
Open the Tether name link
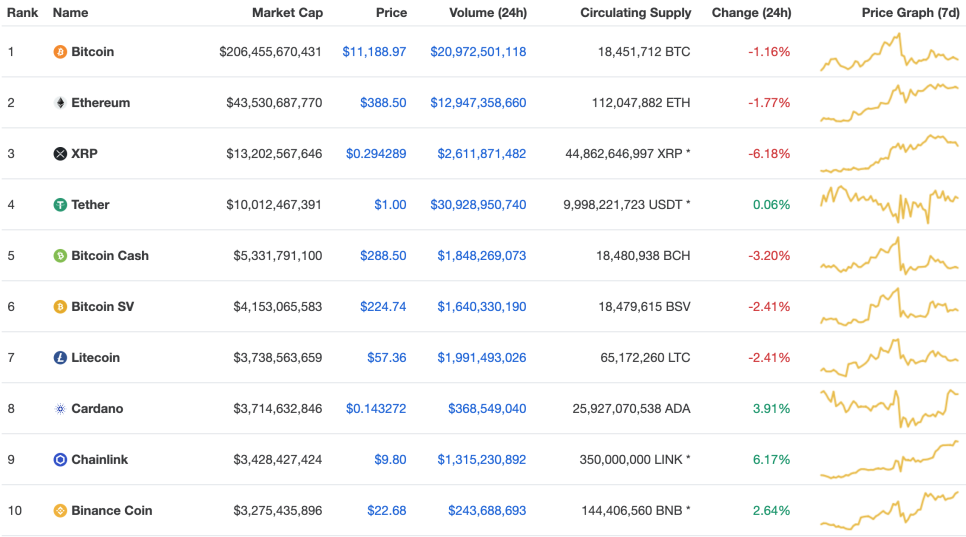[90, 205]
